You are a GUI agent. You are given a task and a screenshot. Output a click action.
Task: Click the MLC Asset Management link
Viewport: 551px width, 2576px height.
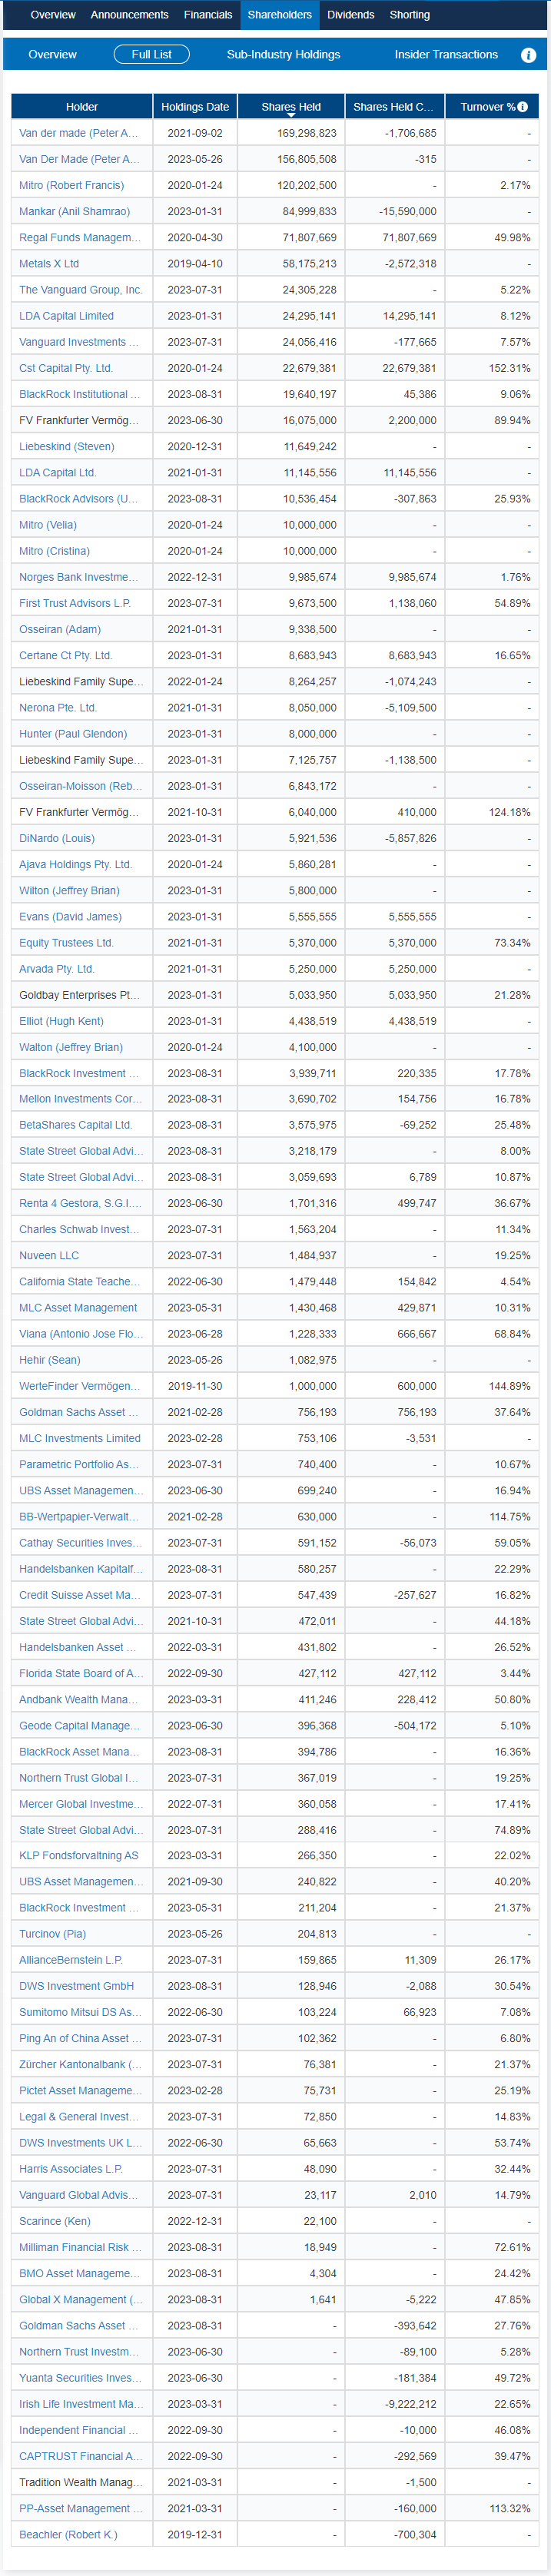[x=78, y=1308]
